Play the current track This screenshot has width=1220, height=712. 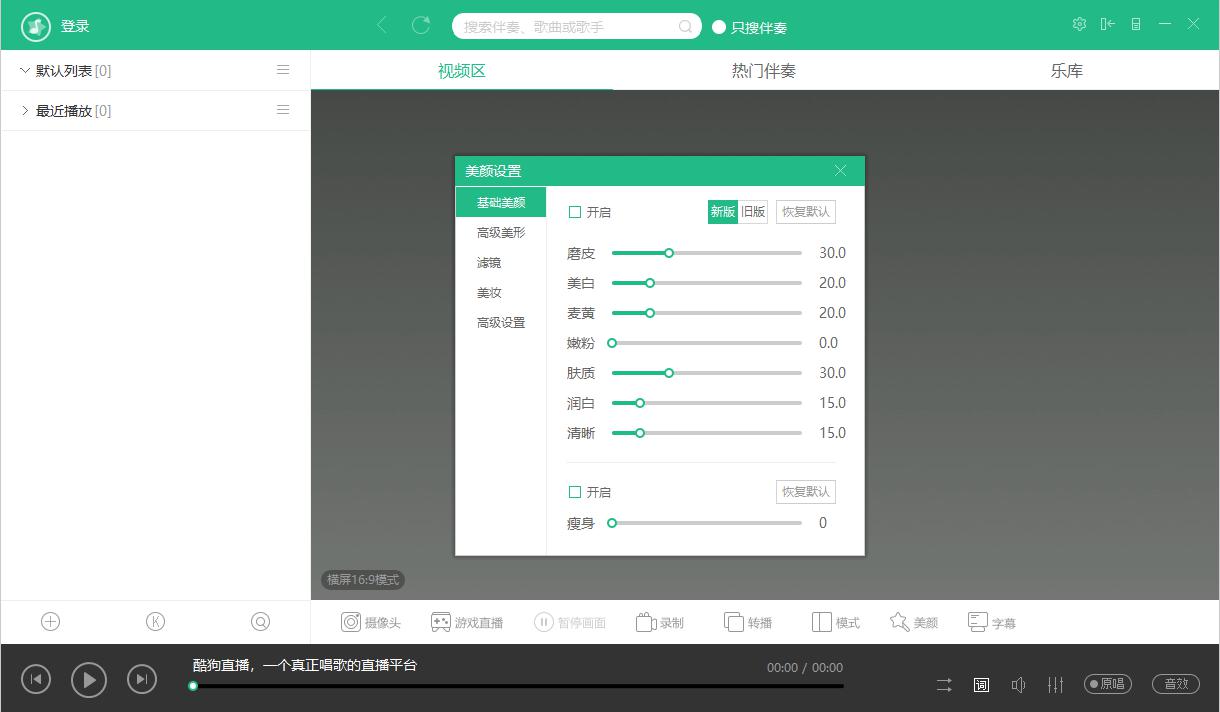(x=89, y=680)
